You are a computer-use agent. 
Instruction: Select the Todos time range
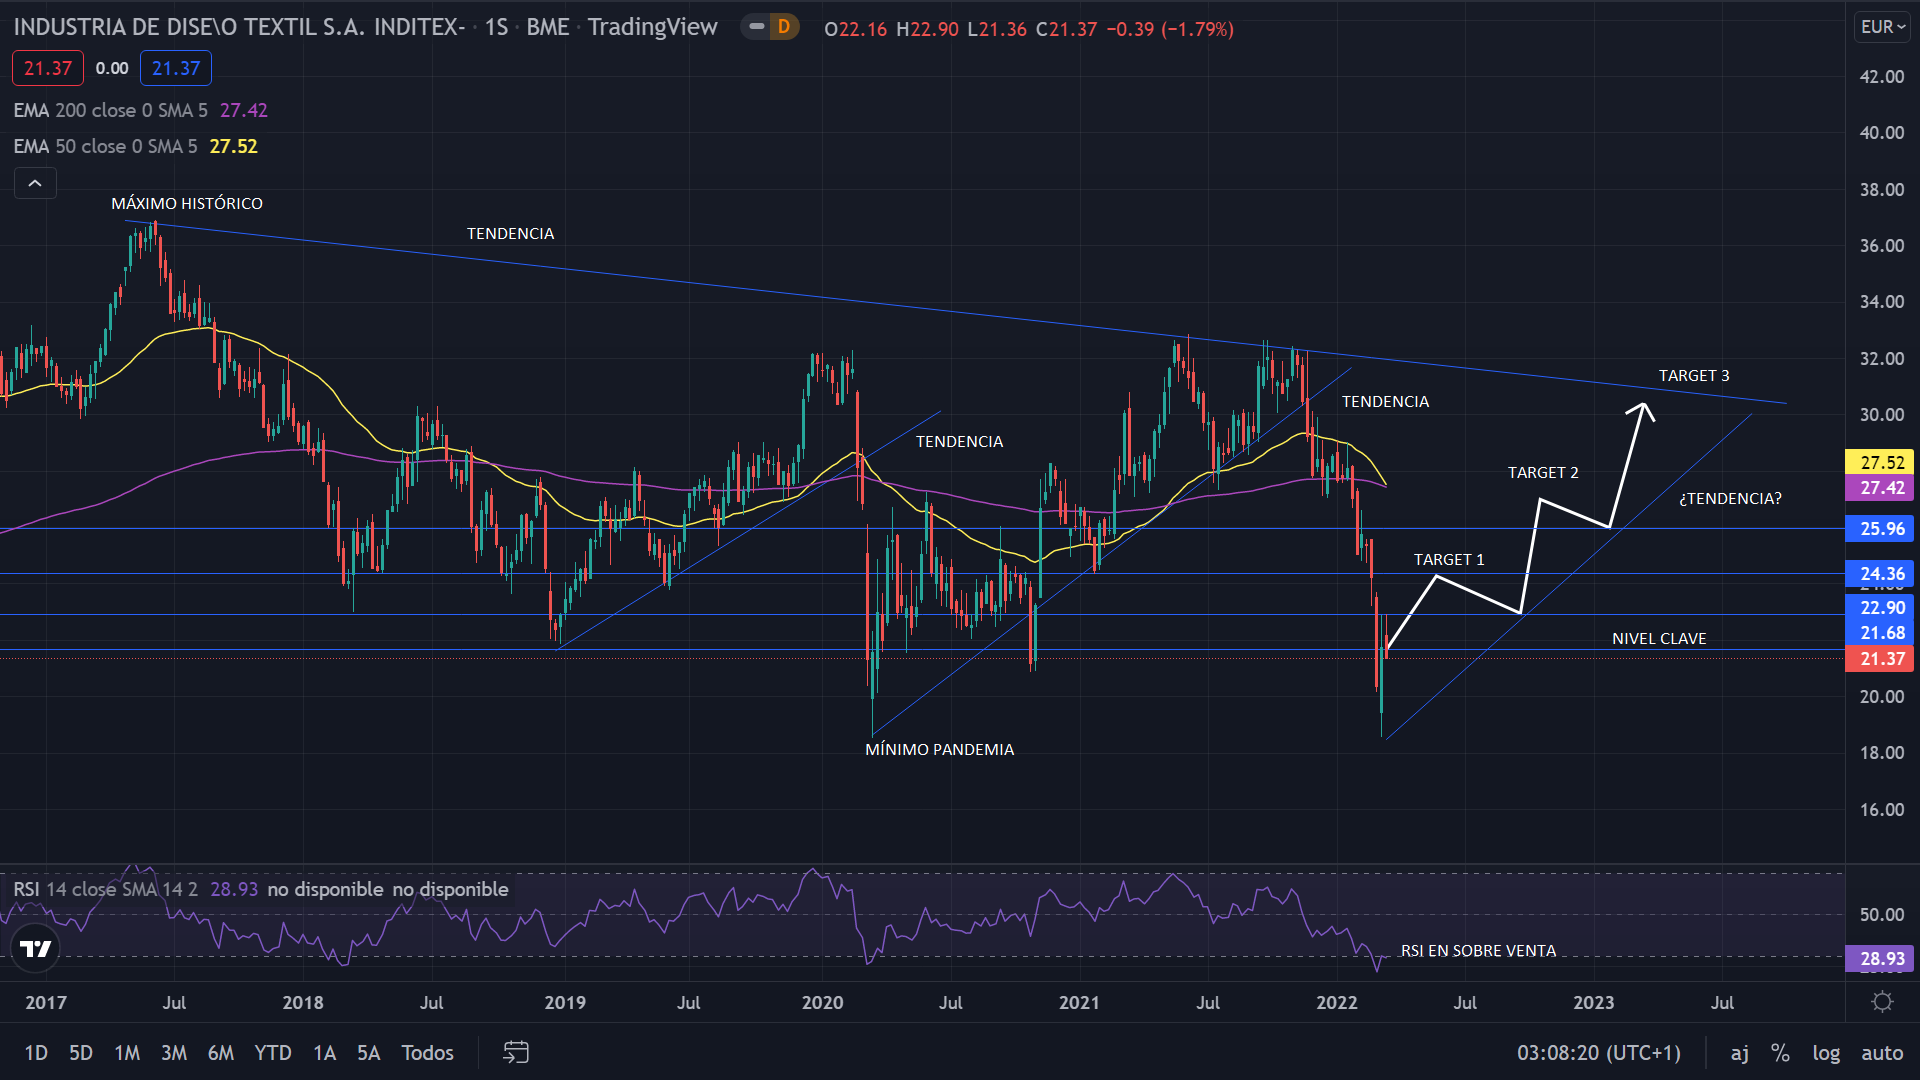pyautogui.click(x=427, y=1053)
